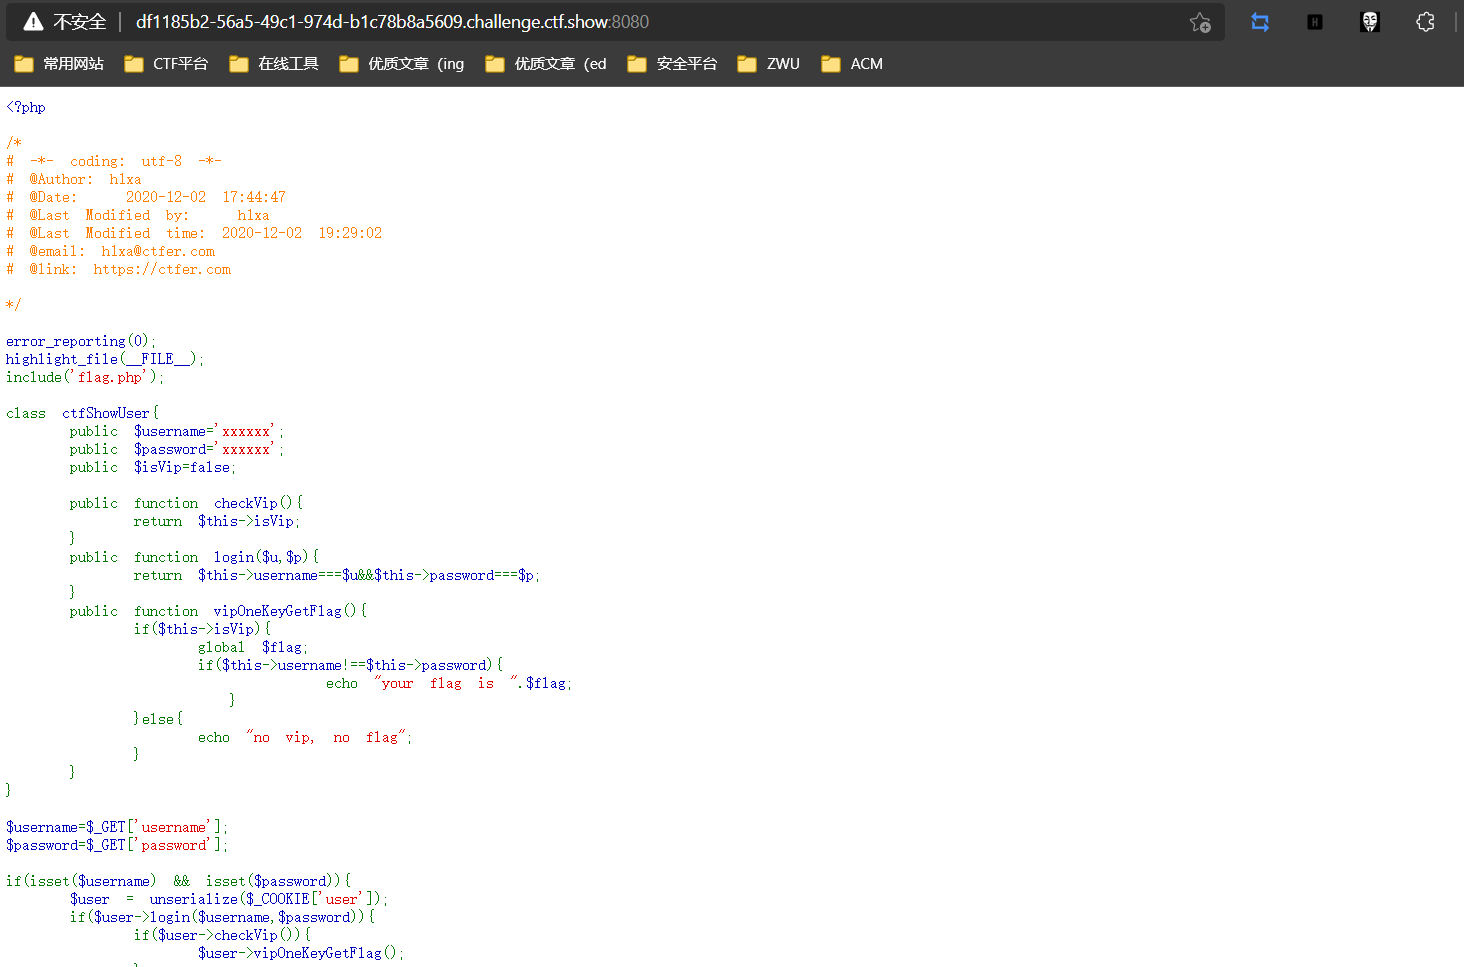Click the highlight_file(__FILE__) line
Screen dimensions: 1464x967
click(105, 359)
